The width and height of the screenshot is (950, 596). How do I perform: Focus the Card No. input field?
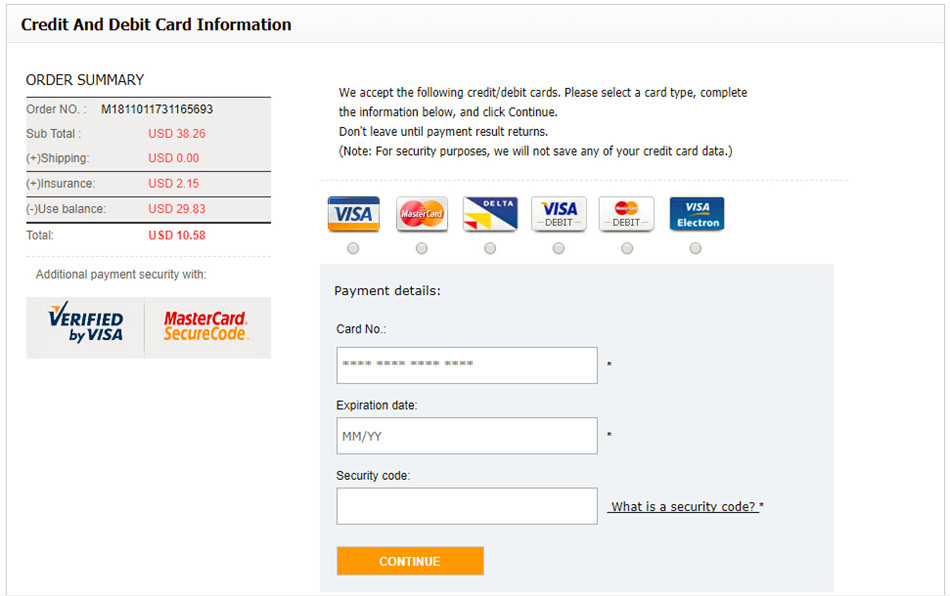coord(467,365)
